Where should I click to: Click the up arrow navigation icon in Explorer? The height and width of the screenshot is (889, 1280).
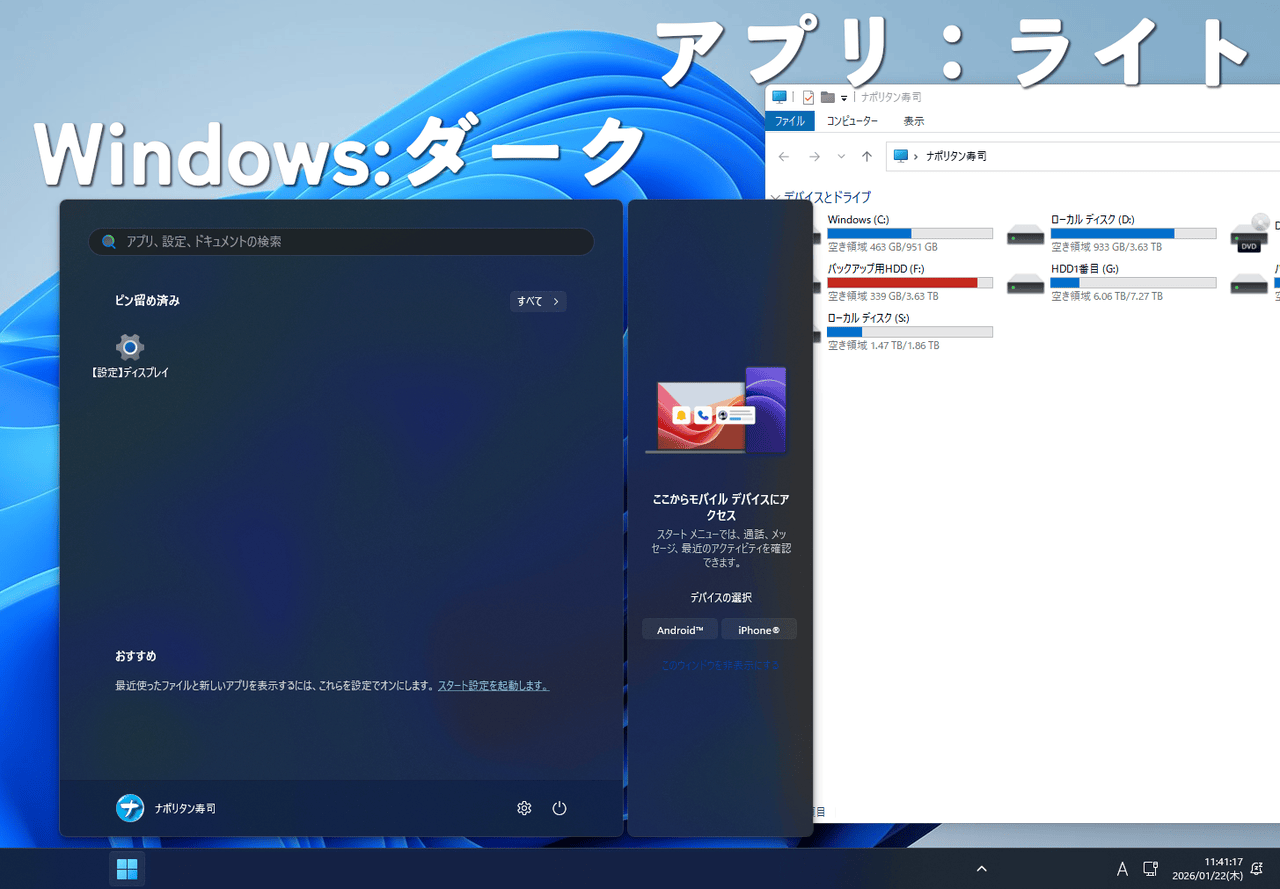pyautogui.click(x=866, y=156)
